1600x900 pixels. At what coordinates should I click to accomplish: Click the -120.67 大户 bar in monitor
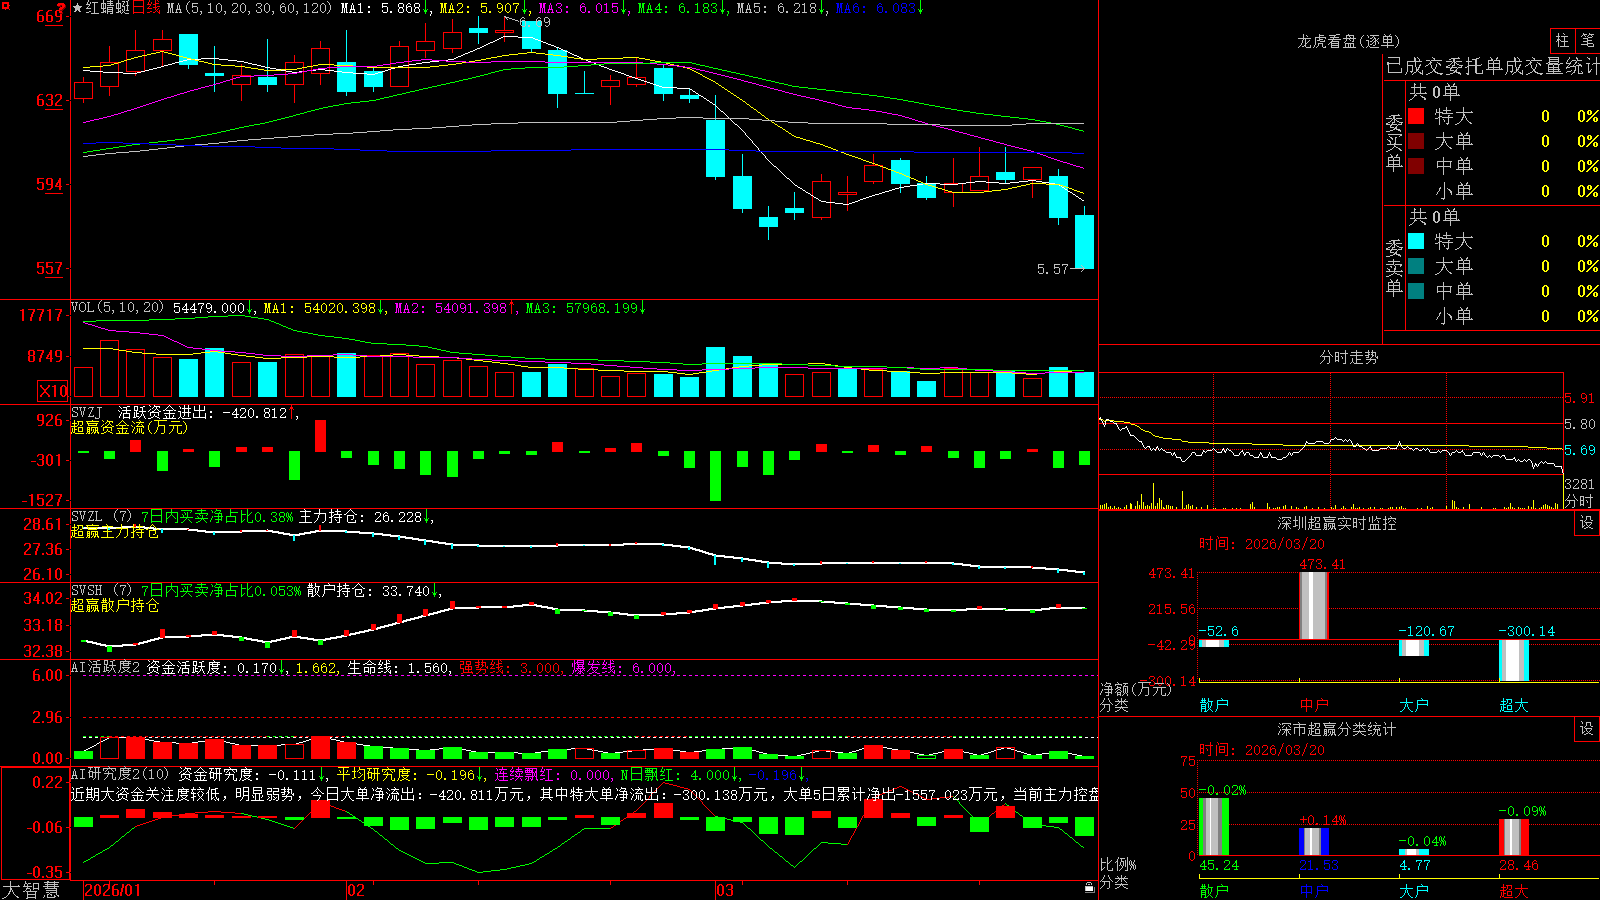[1414, 648]
